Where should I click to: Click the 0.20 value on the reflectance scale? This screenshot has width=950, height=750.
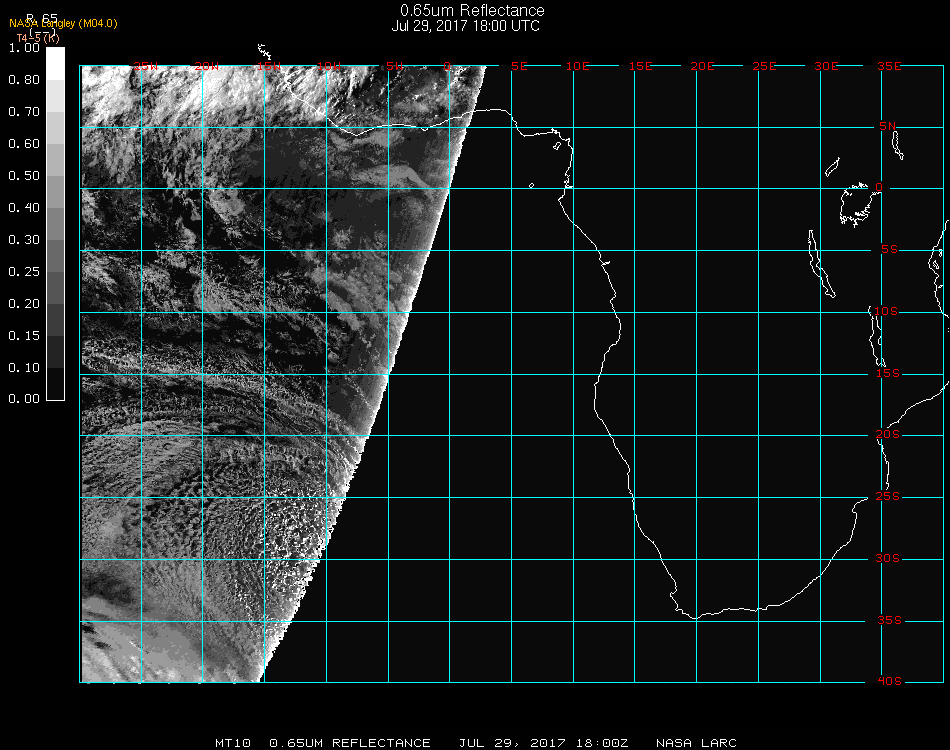24,304
